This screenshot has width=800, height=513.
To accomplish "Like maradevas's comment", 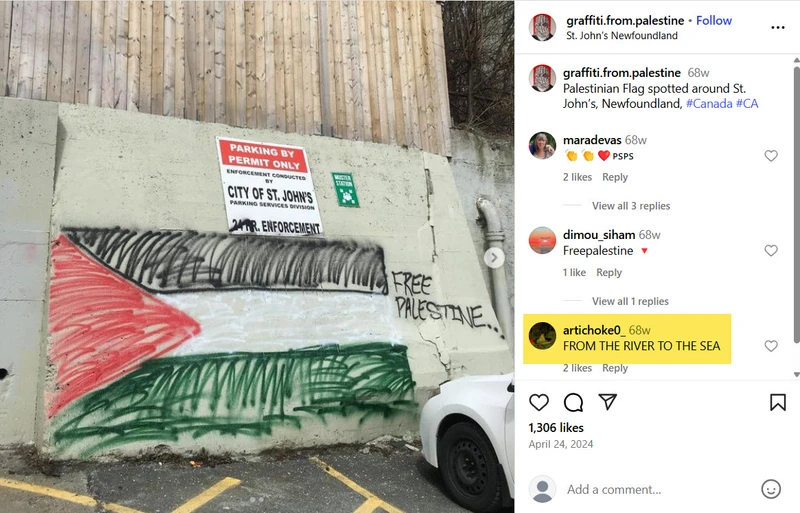I will pos(771,156).
